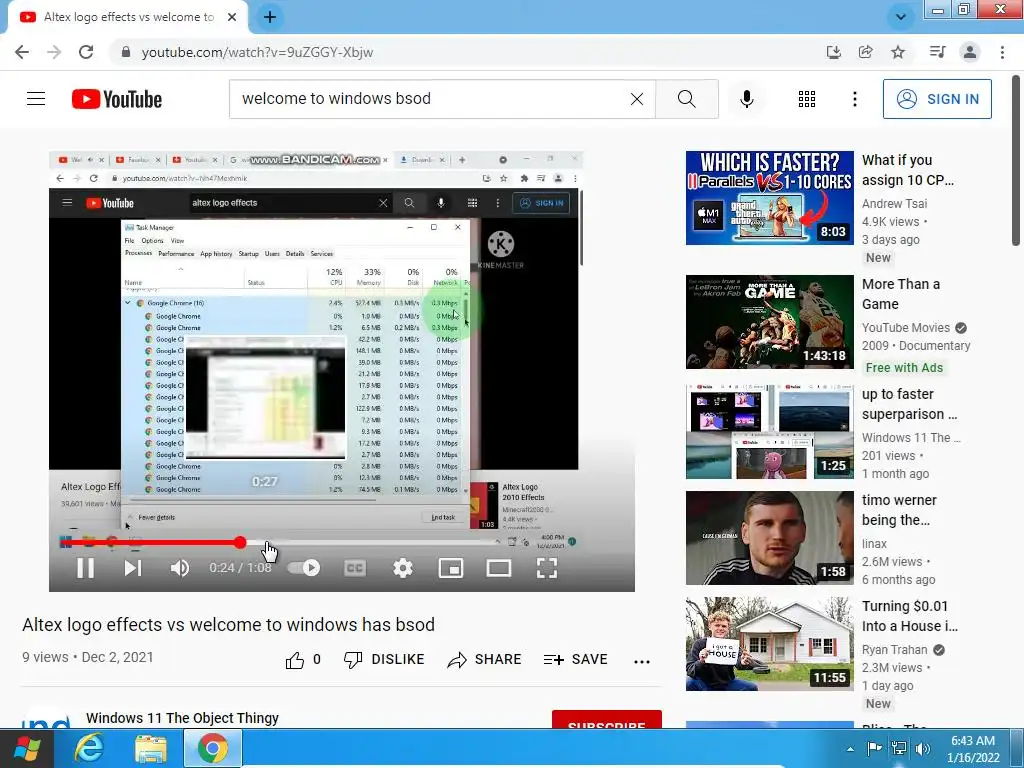This screenshot has height=768, width=1024.
Task: Click the page vertical scrollbar
Action: [1017, 160]
